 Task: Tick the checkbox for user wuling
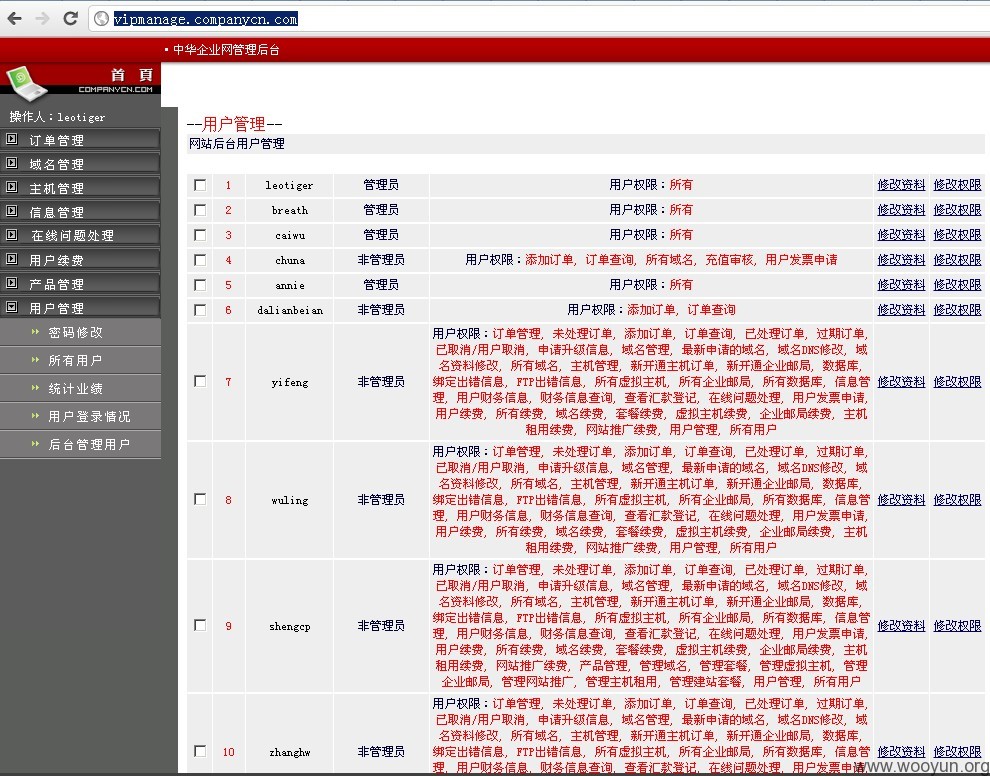click(200, 499)
